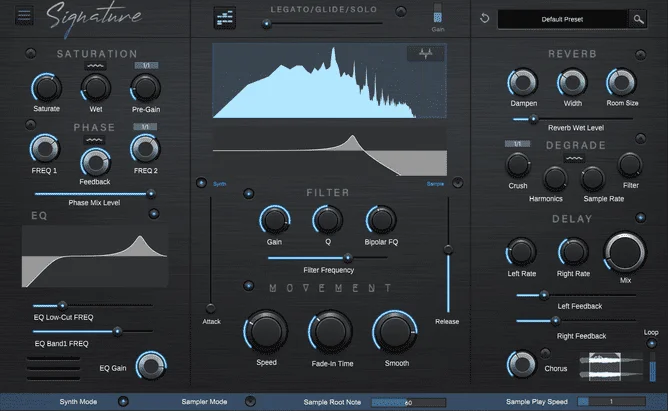668x411 pixels.
Task: Open the Default Preset selector
Action: [x=562, y=19]
